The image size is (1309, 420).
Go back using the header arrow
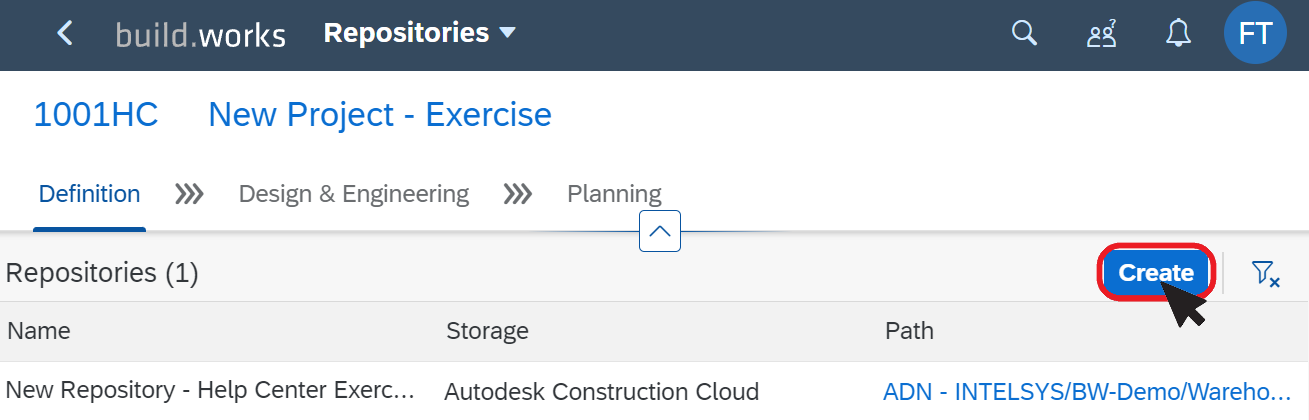pos(65,34)
